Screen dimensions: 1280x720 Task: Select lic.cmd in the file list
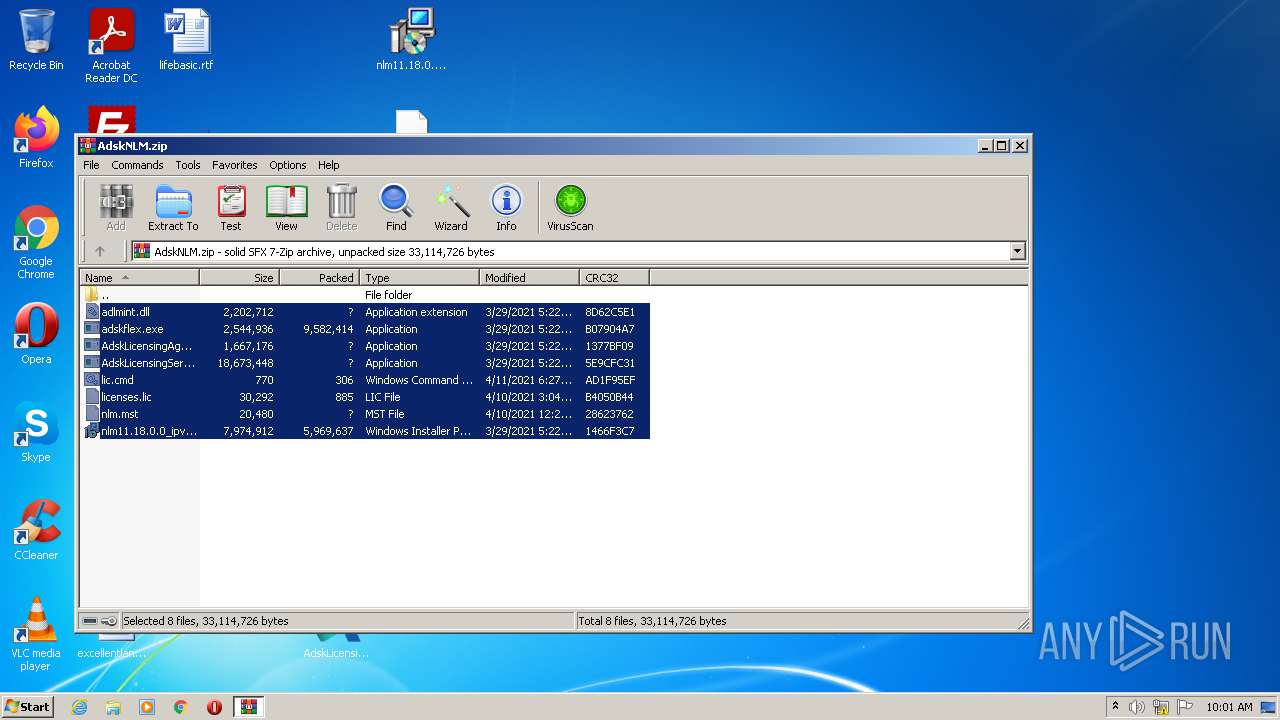(365, 380)
